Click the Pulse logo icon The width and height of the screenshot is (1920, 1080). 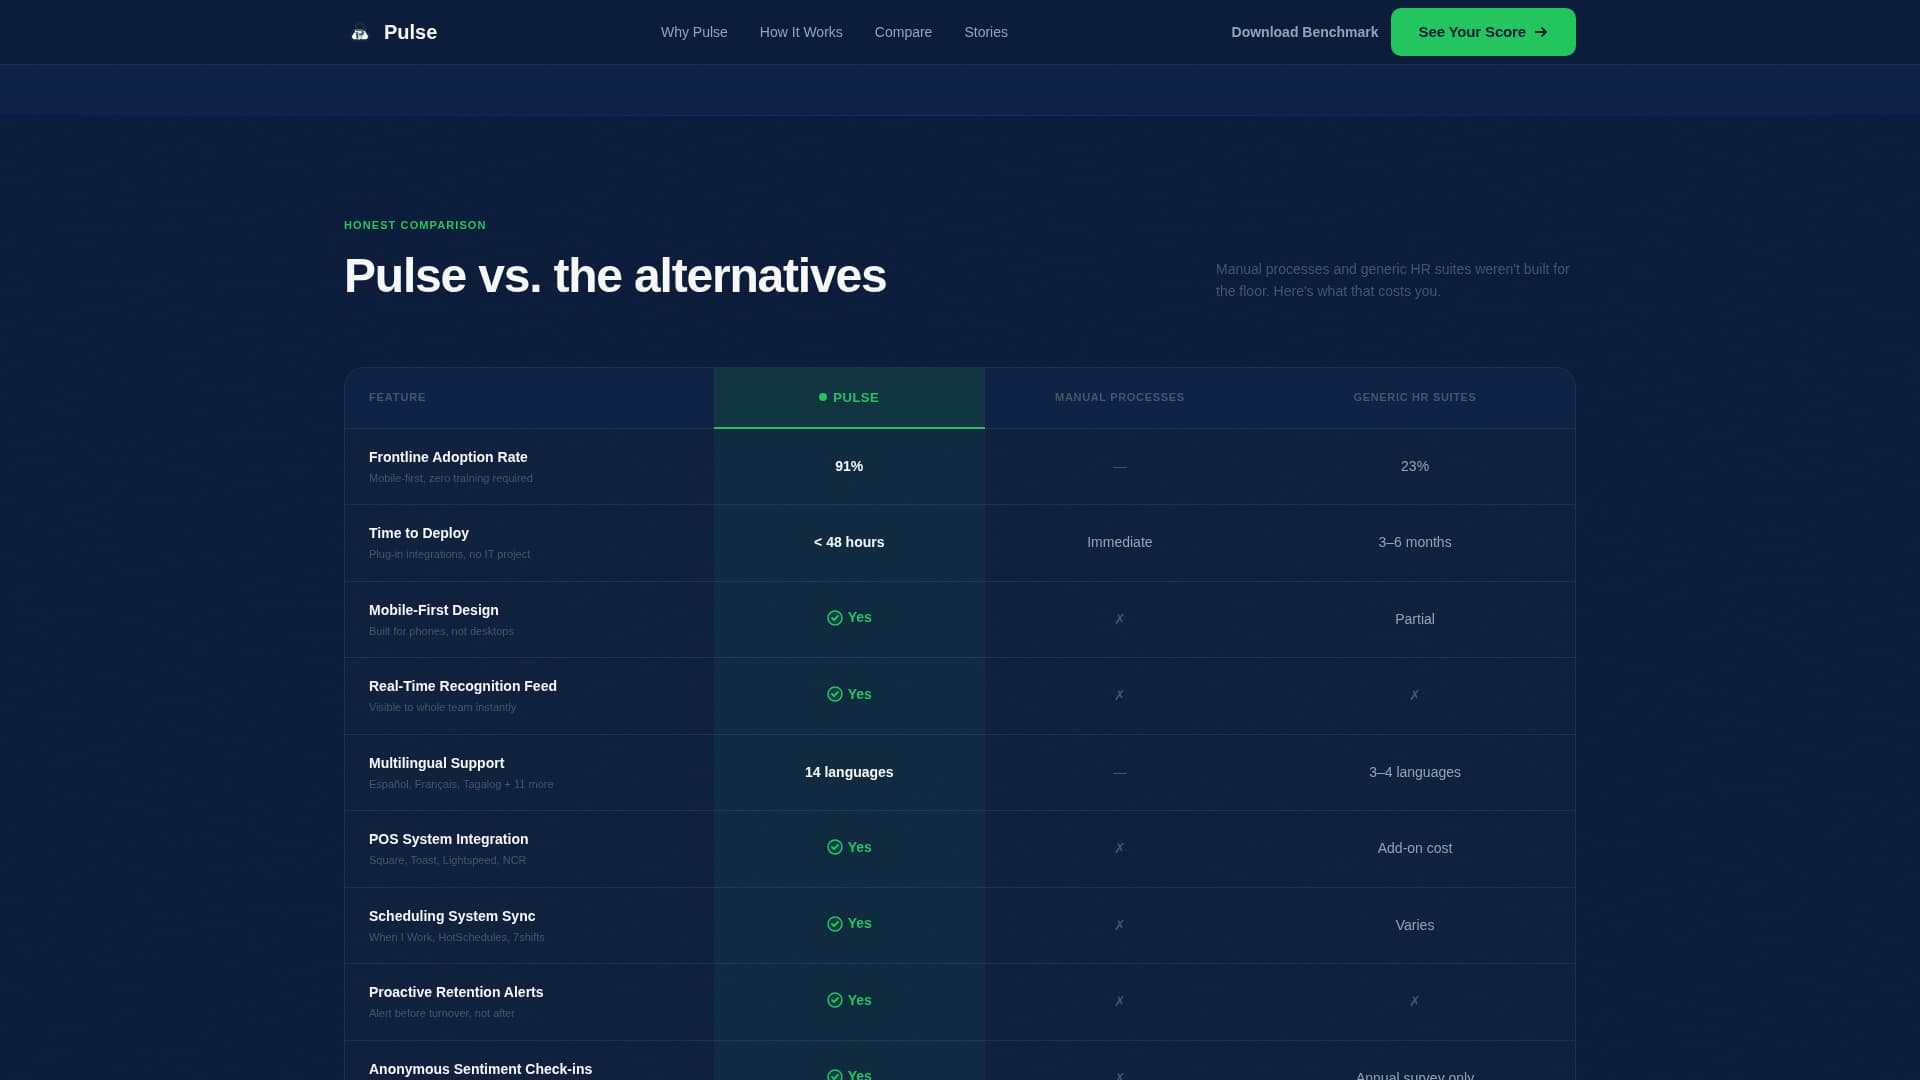click(360, 33)
